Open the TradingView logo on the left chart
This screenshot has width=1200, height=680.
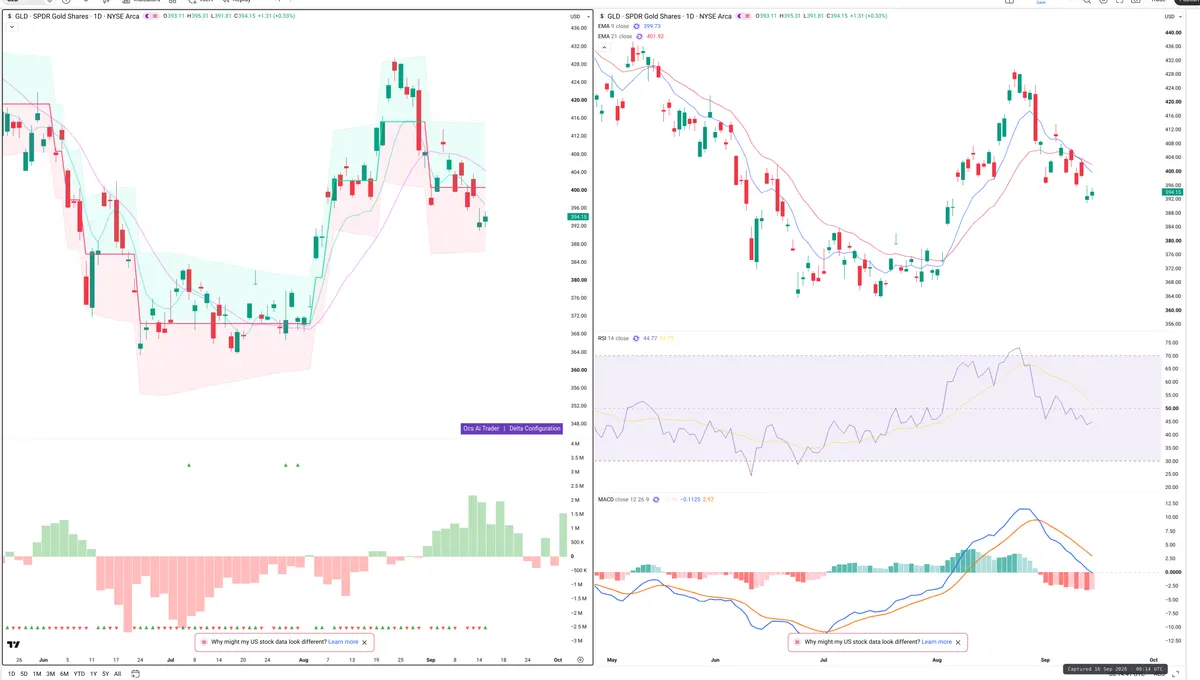pos(14,645)
